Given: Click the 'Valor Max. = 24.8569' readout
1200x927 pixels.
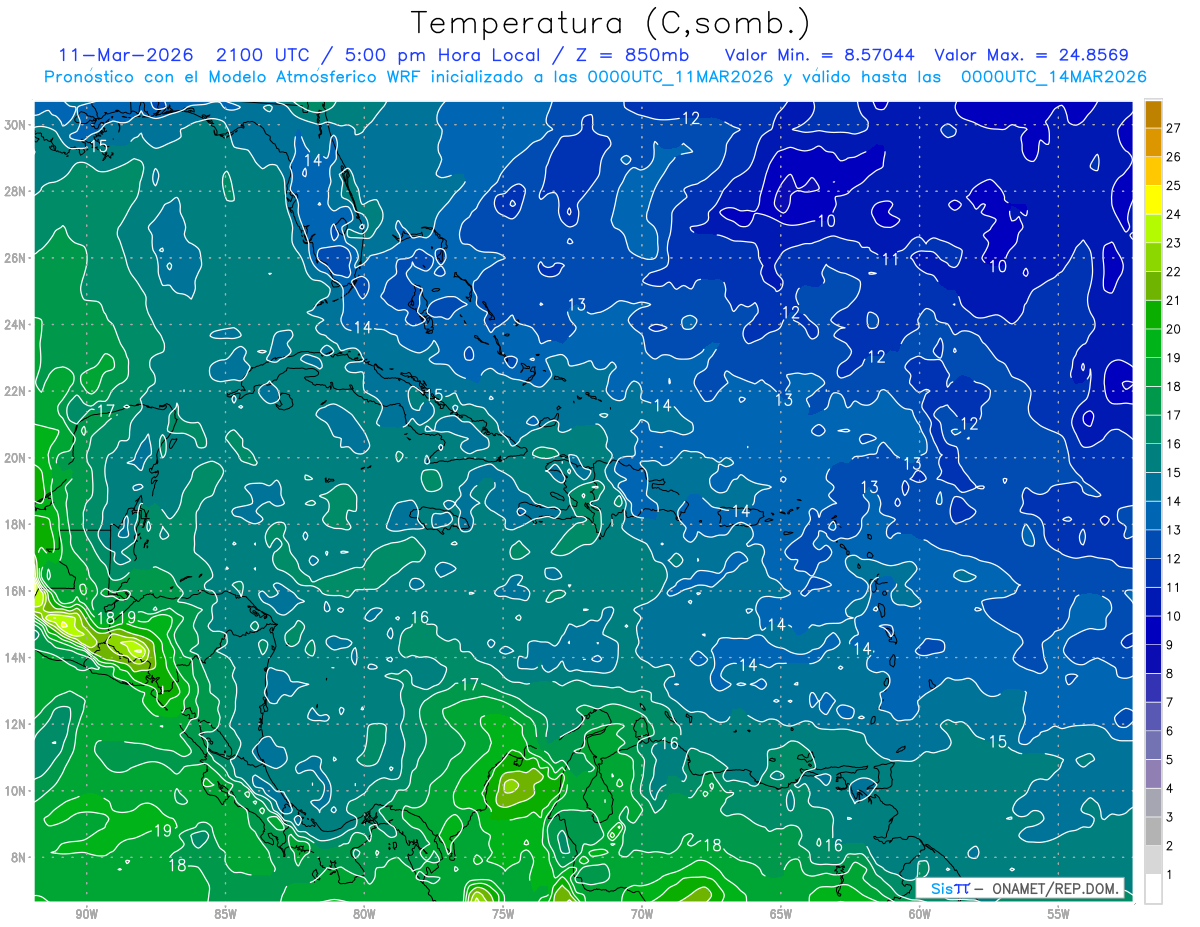Looking at the screenshot, I should (x=1032, y=55).
